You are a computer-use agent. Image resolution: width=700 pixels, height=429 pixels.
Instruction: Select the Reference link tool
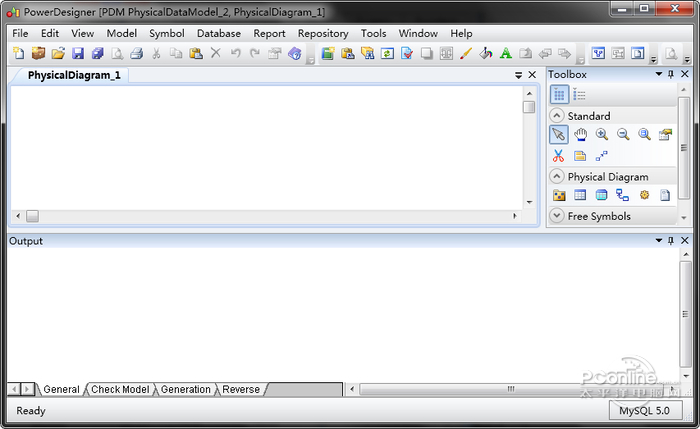pyautogui.click(x=622, y=195)
